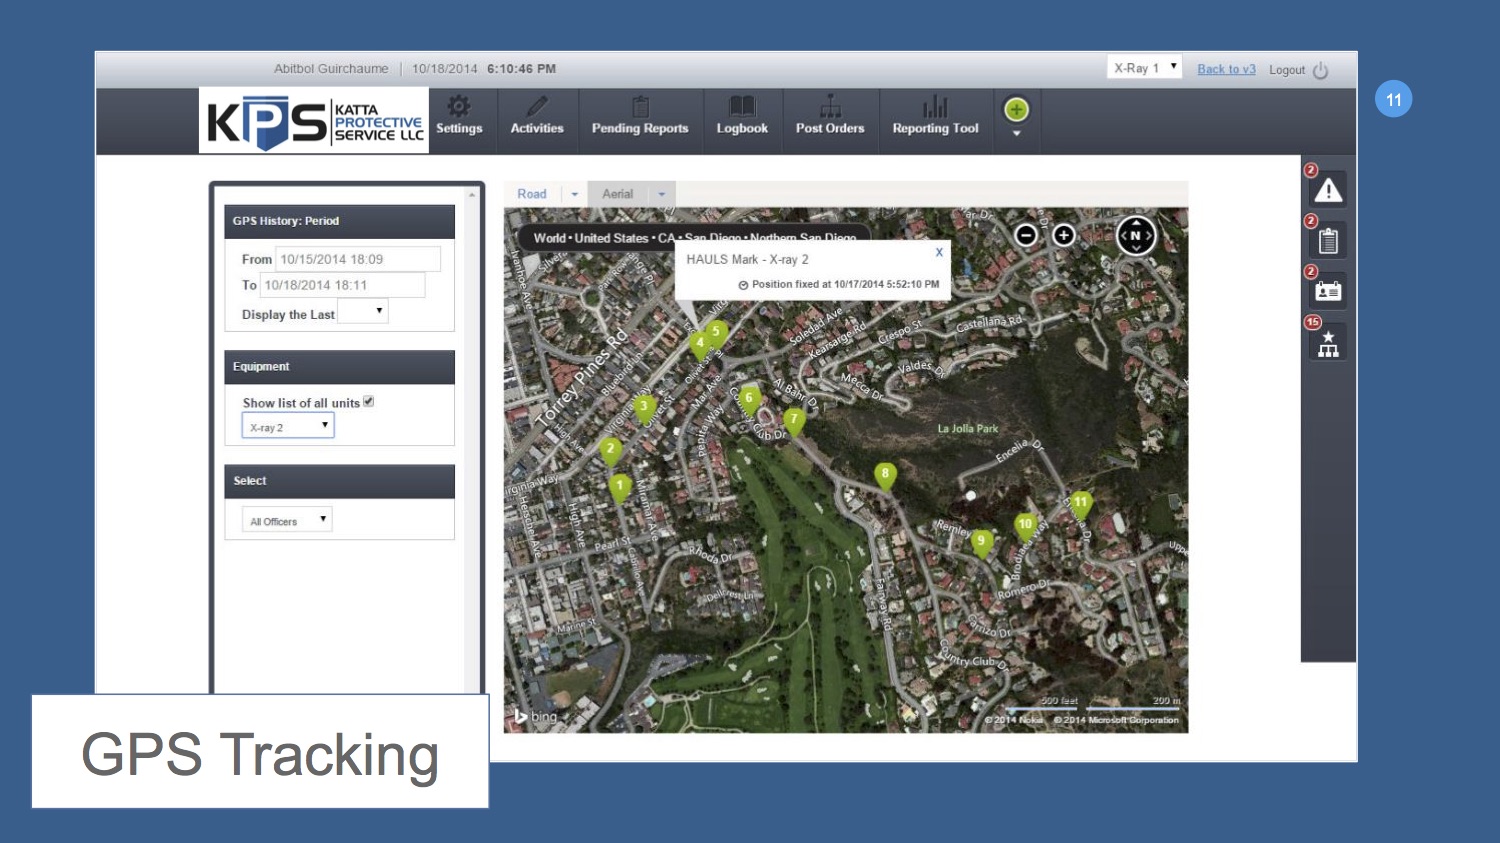Switch to Road map view

tap(532, 194)
